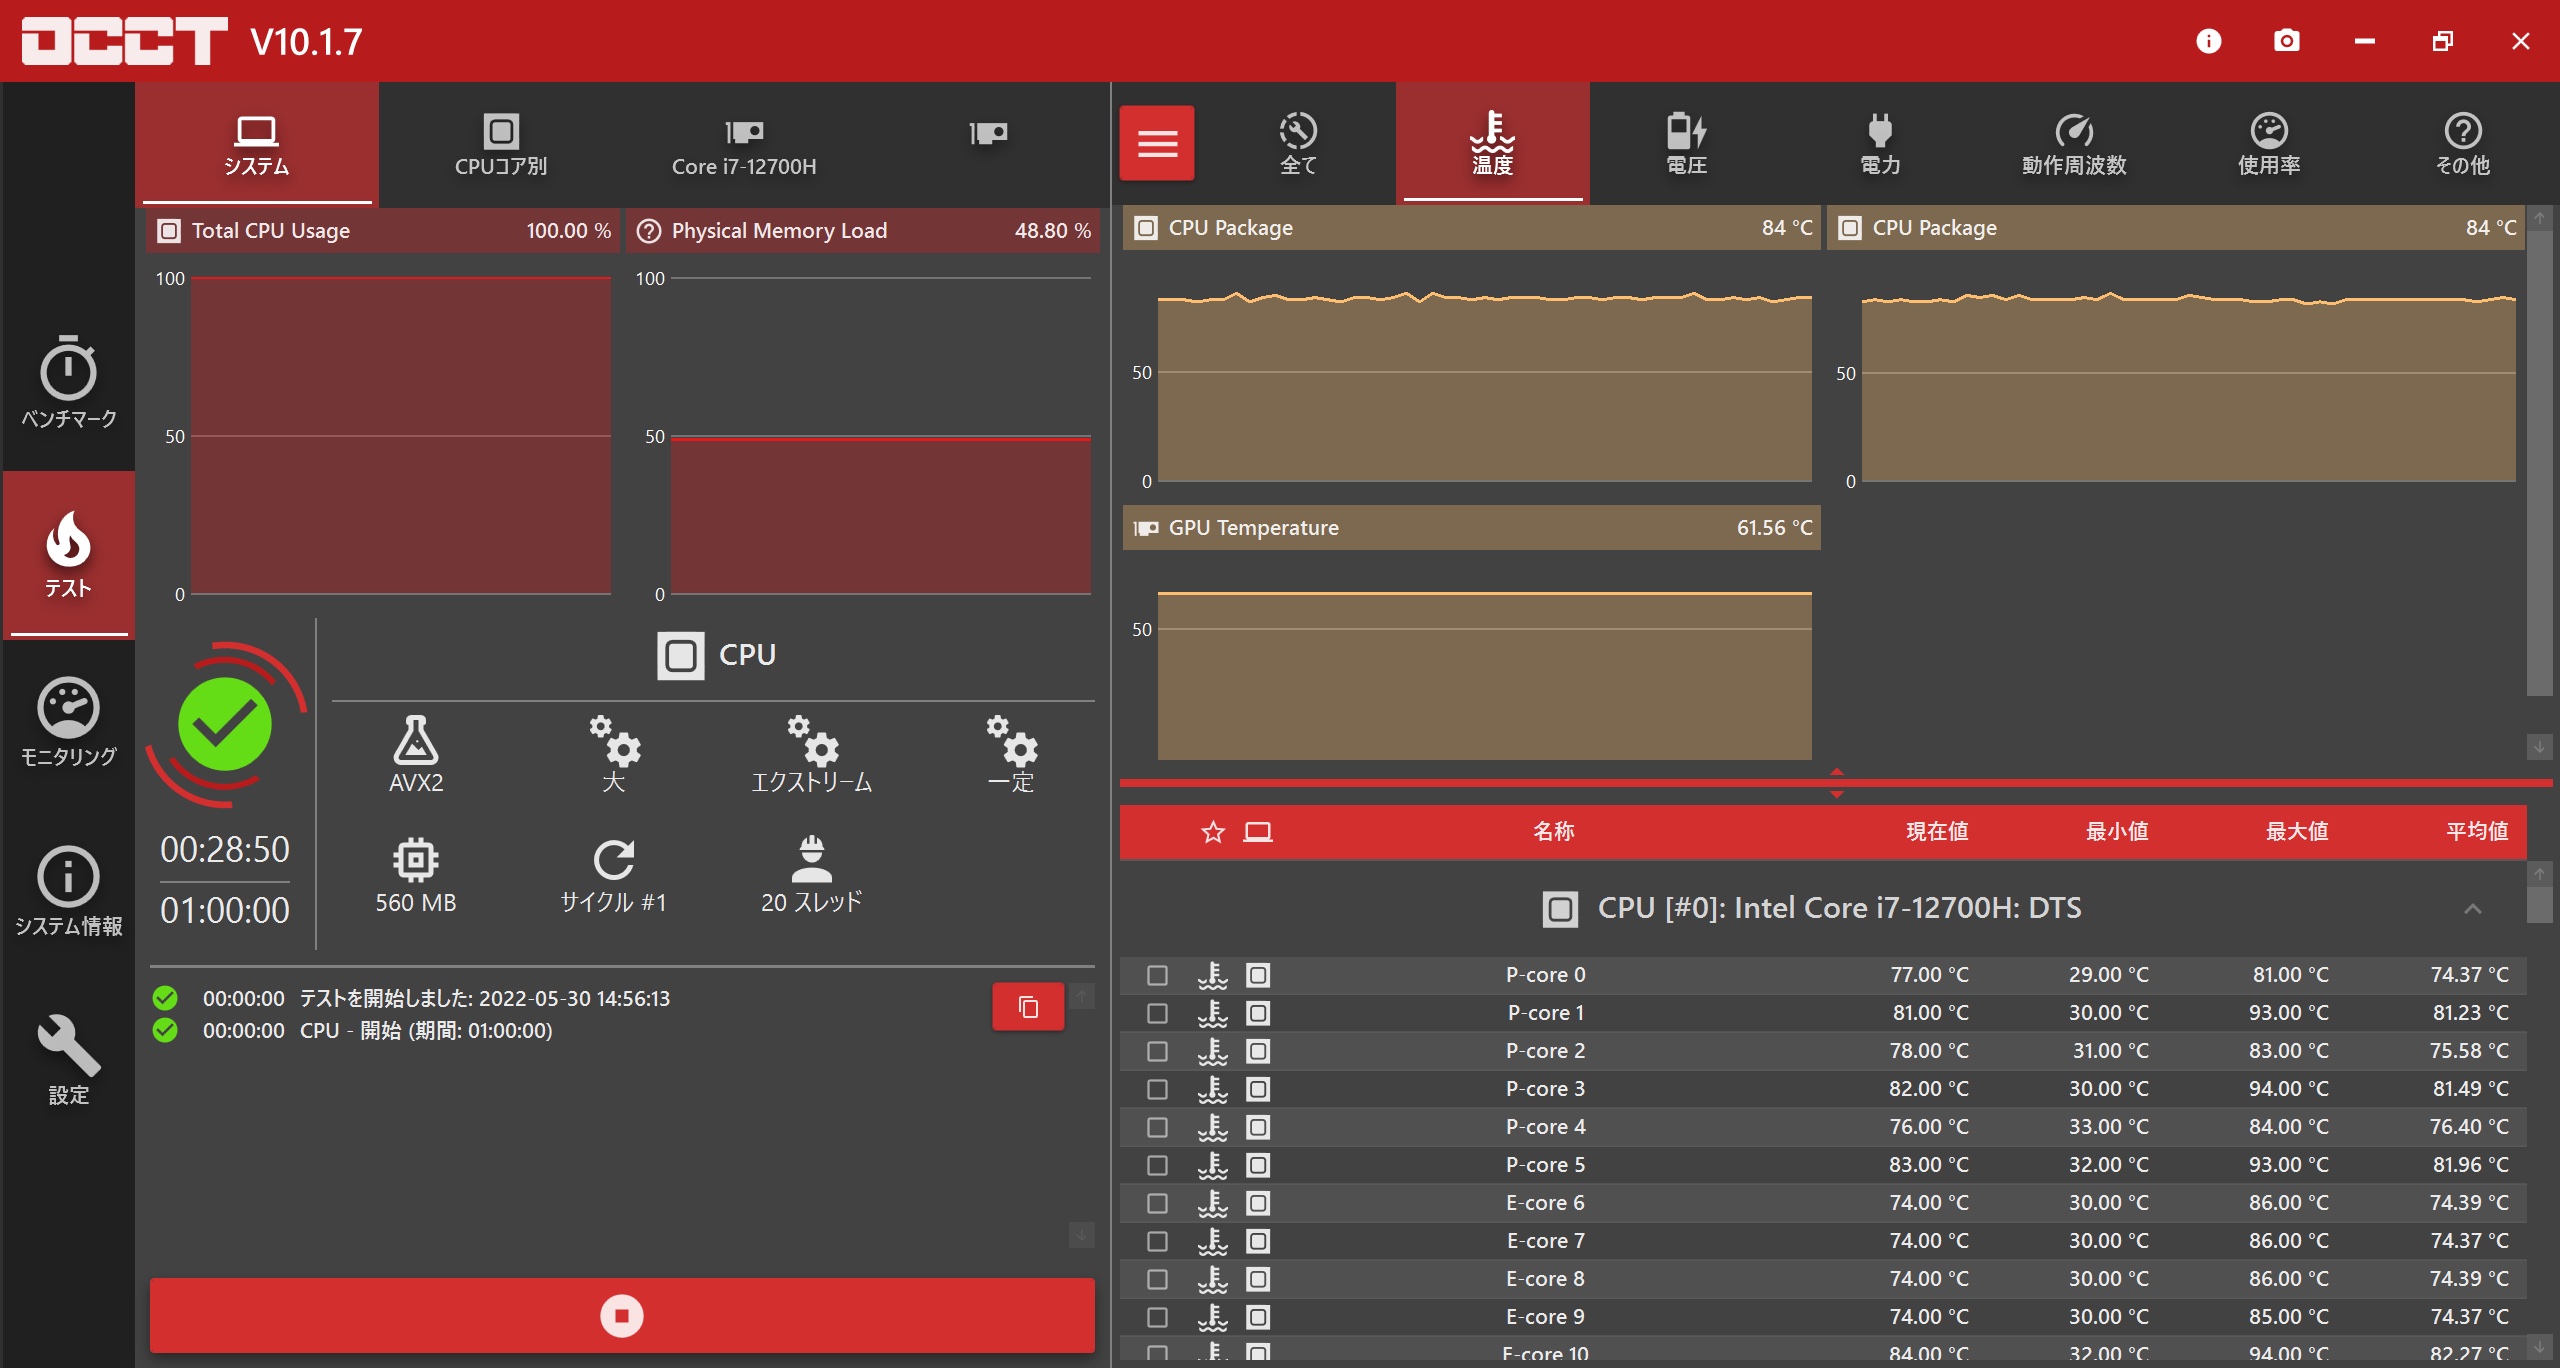Click CPU icon beside the CPU test title
Image resolution: width=2560 pixels, height=1368 pixels.
[681, 656]
